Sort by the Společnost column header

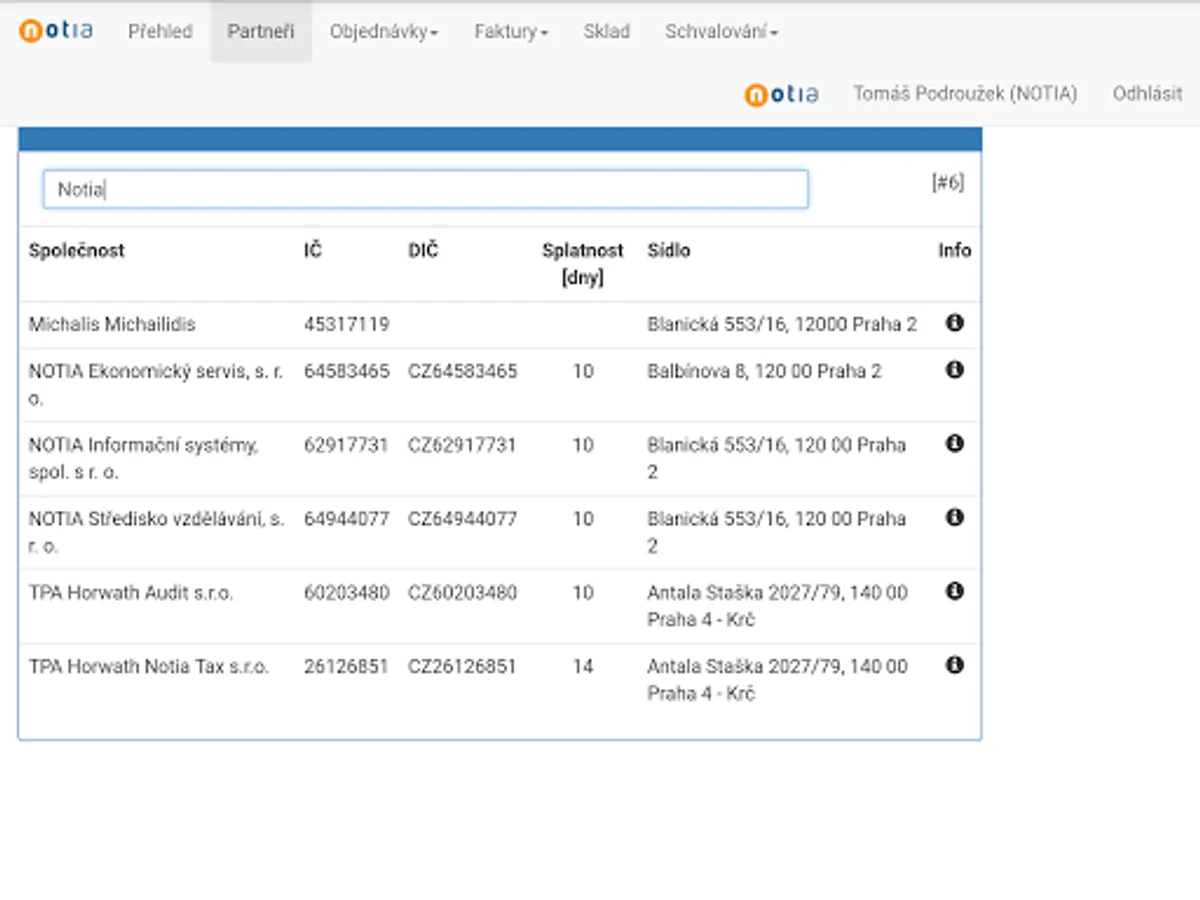tap(76, 250)
